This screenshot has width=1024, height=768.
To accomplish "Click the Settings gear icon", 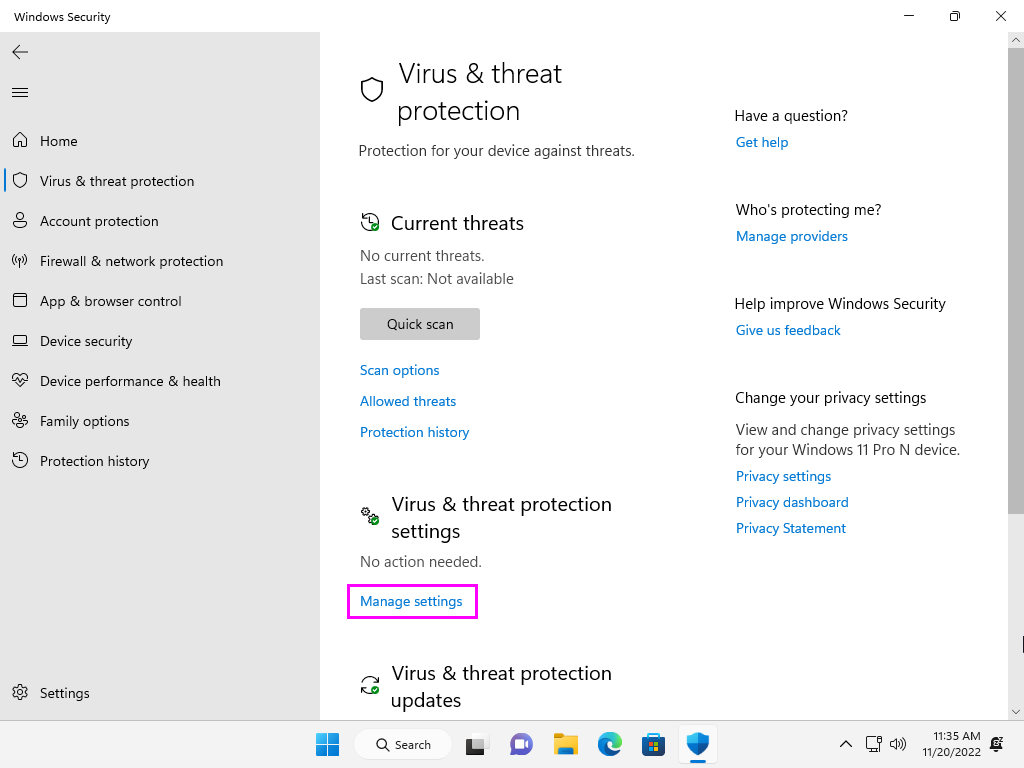I will [x=20, y=692].
